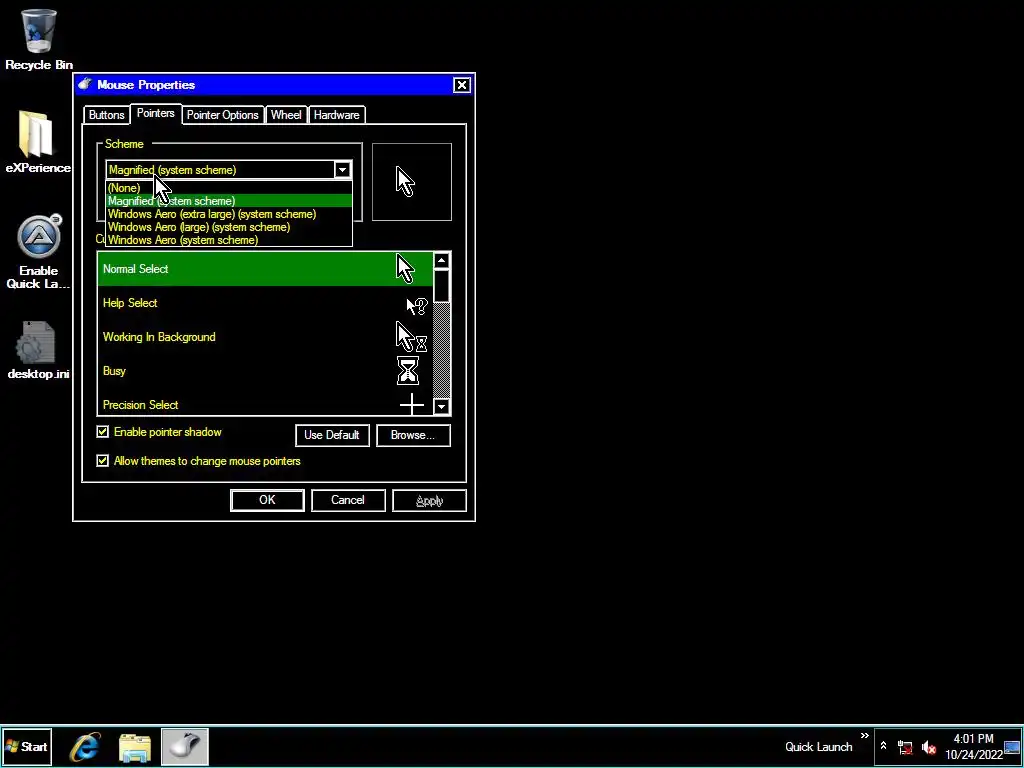Toggle Allow themes to change mouse pointers

(103, 461)
